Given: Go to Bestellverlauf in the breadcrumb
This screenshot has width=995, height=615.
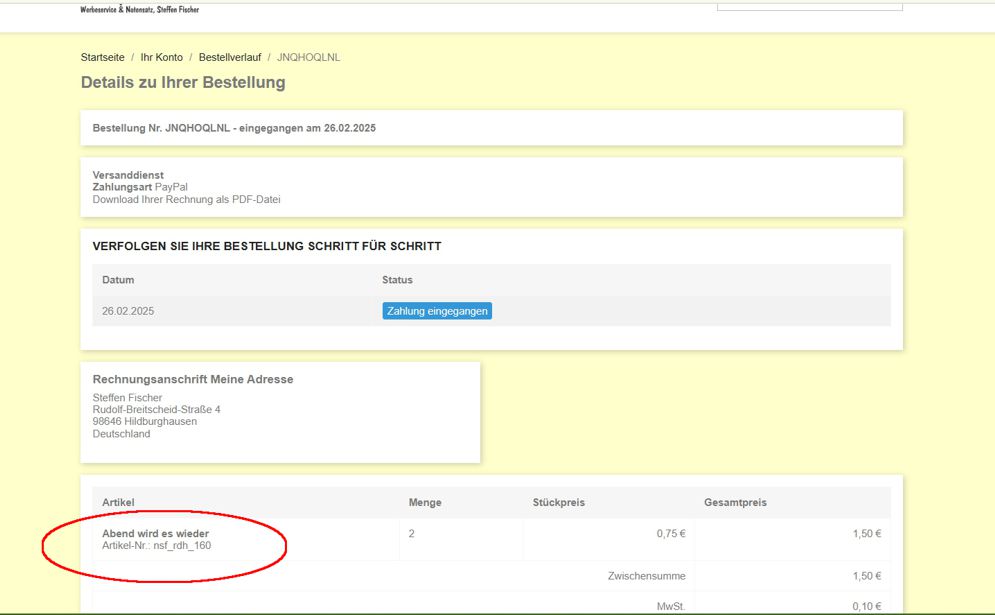Looking at the screenshot, I should [229, 58].
